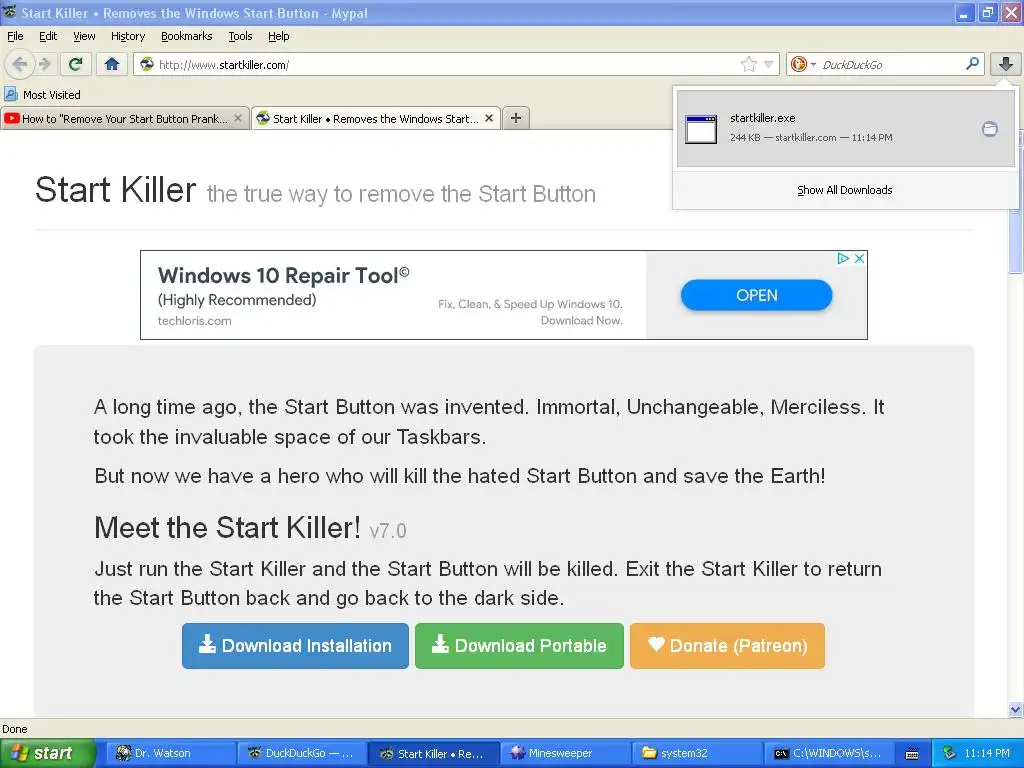Switch to DuckDuckGo taskbar window
Image resolution: width=1024 pixels, height=768 pixels.
pos(302,753)
